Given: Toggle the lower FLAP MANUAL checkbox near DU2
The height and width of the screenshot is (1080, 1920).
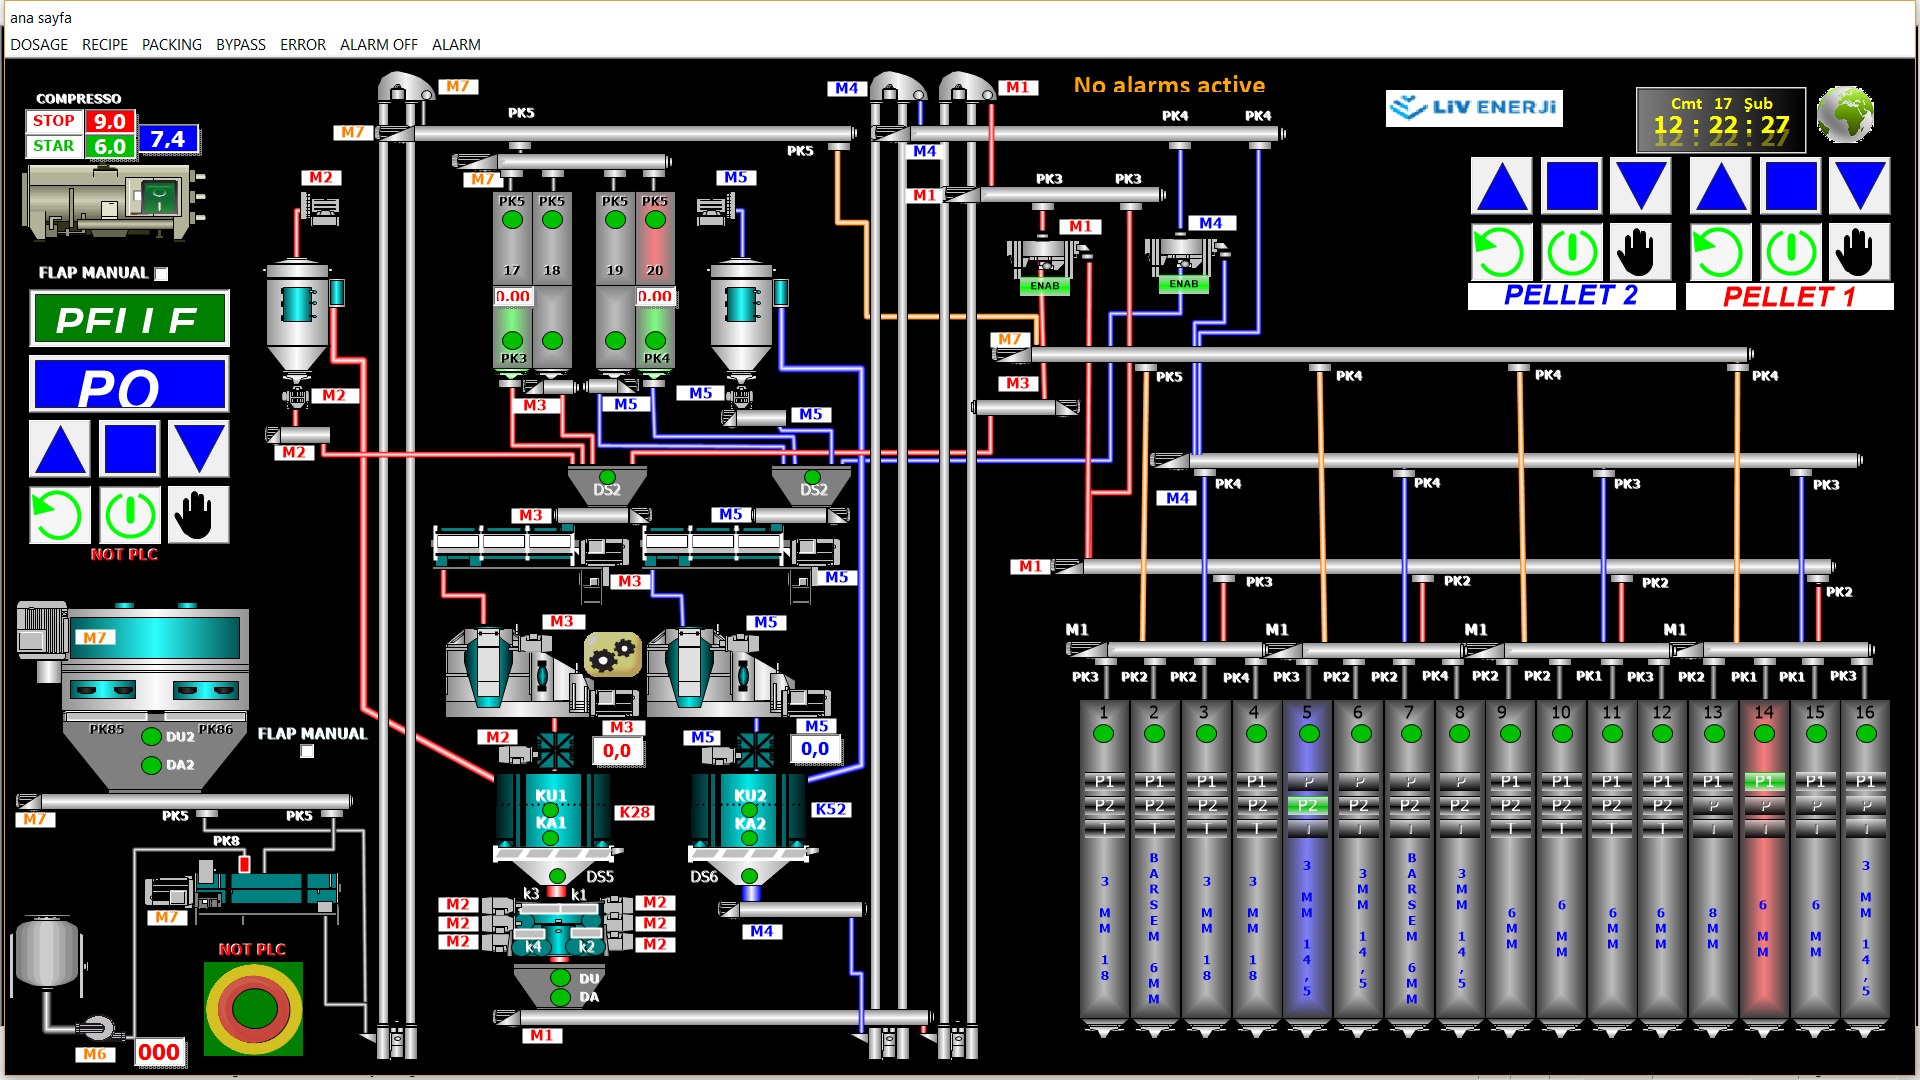Looking at the screenshot, I should (308, 751).
